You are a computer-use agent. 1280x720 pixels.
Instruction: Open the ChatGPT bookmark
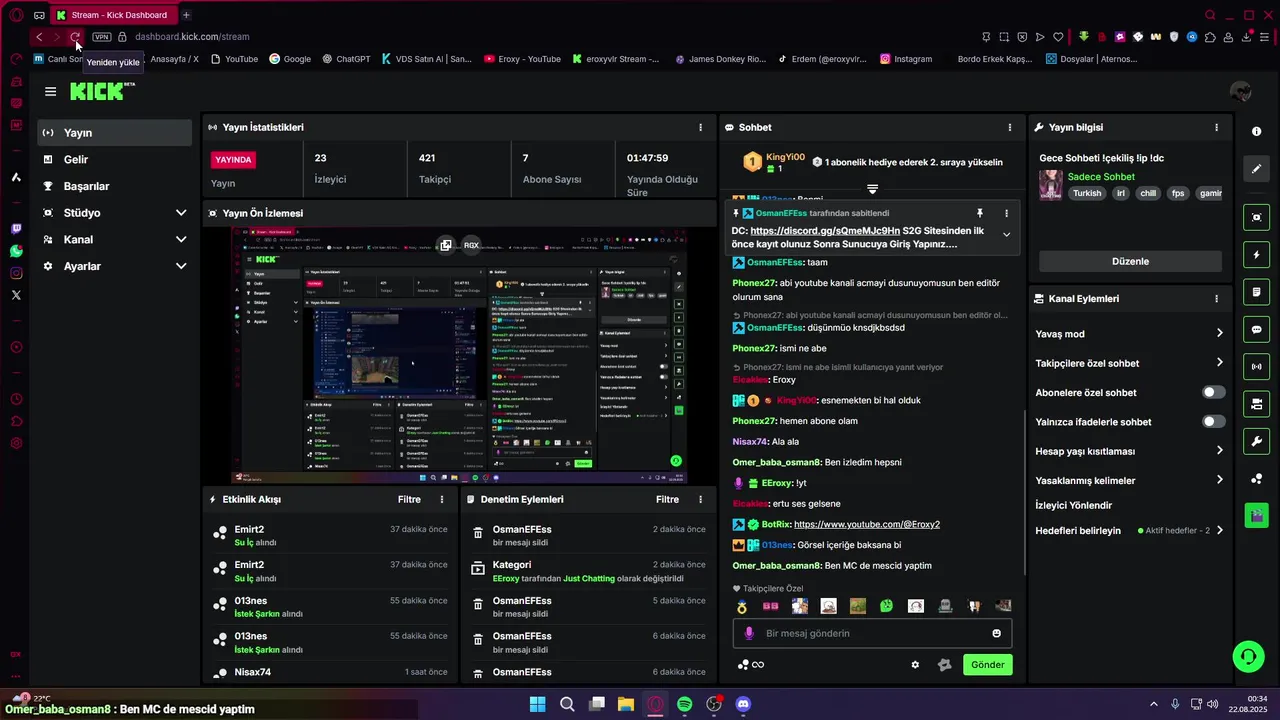pyautogui.click(x=346, y=59)
